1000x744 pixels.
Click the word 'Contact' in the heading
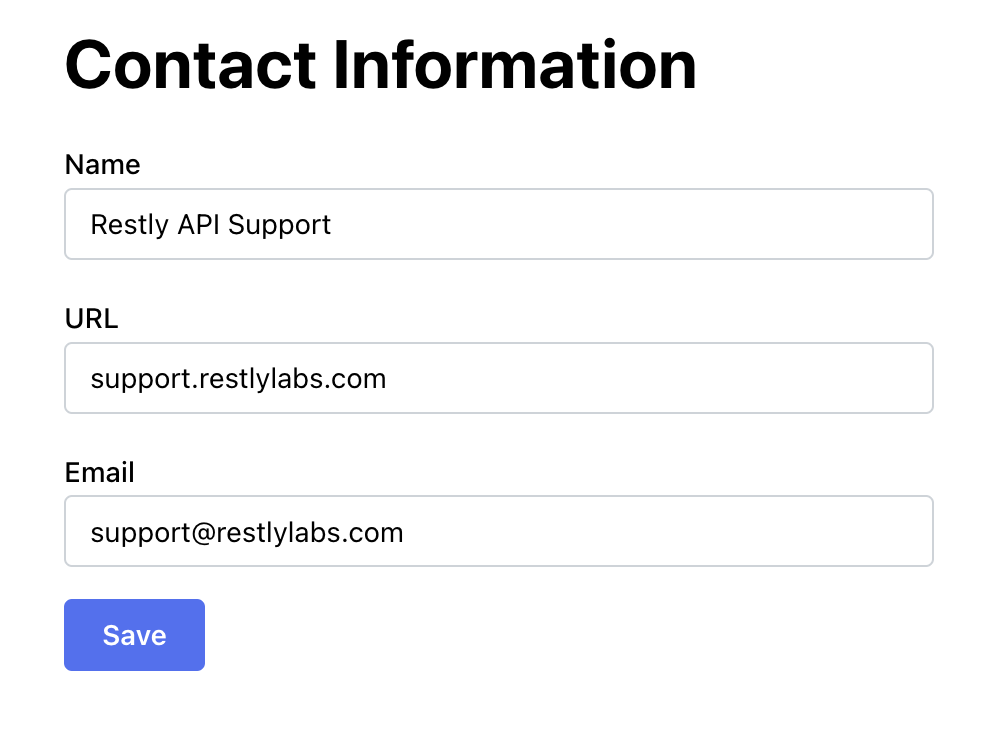pyautogui.click(x=191, y=64)
